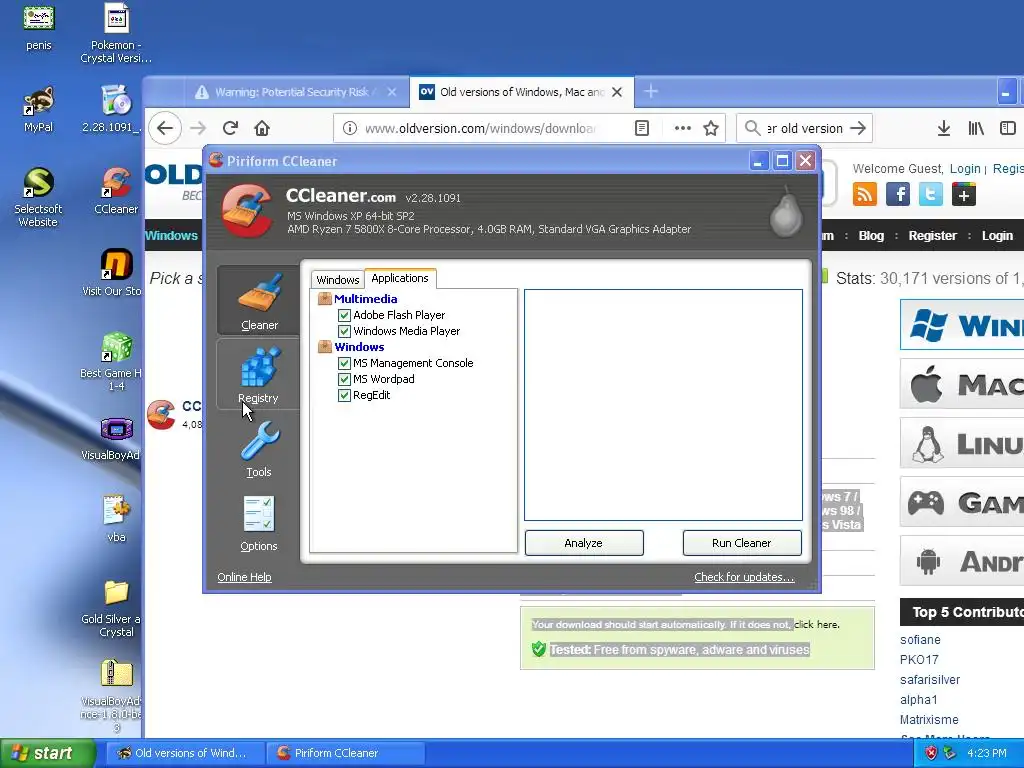Click Check for updates link
This screenshot has height=768, width=1024.
tap(744, 577)
